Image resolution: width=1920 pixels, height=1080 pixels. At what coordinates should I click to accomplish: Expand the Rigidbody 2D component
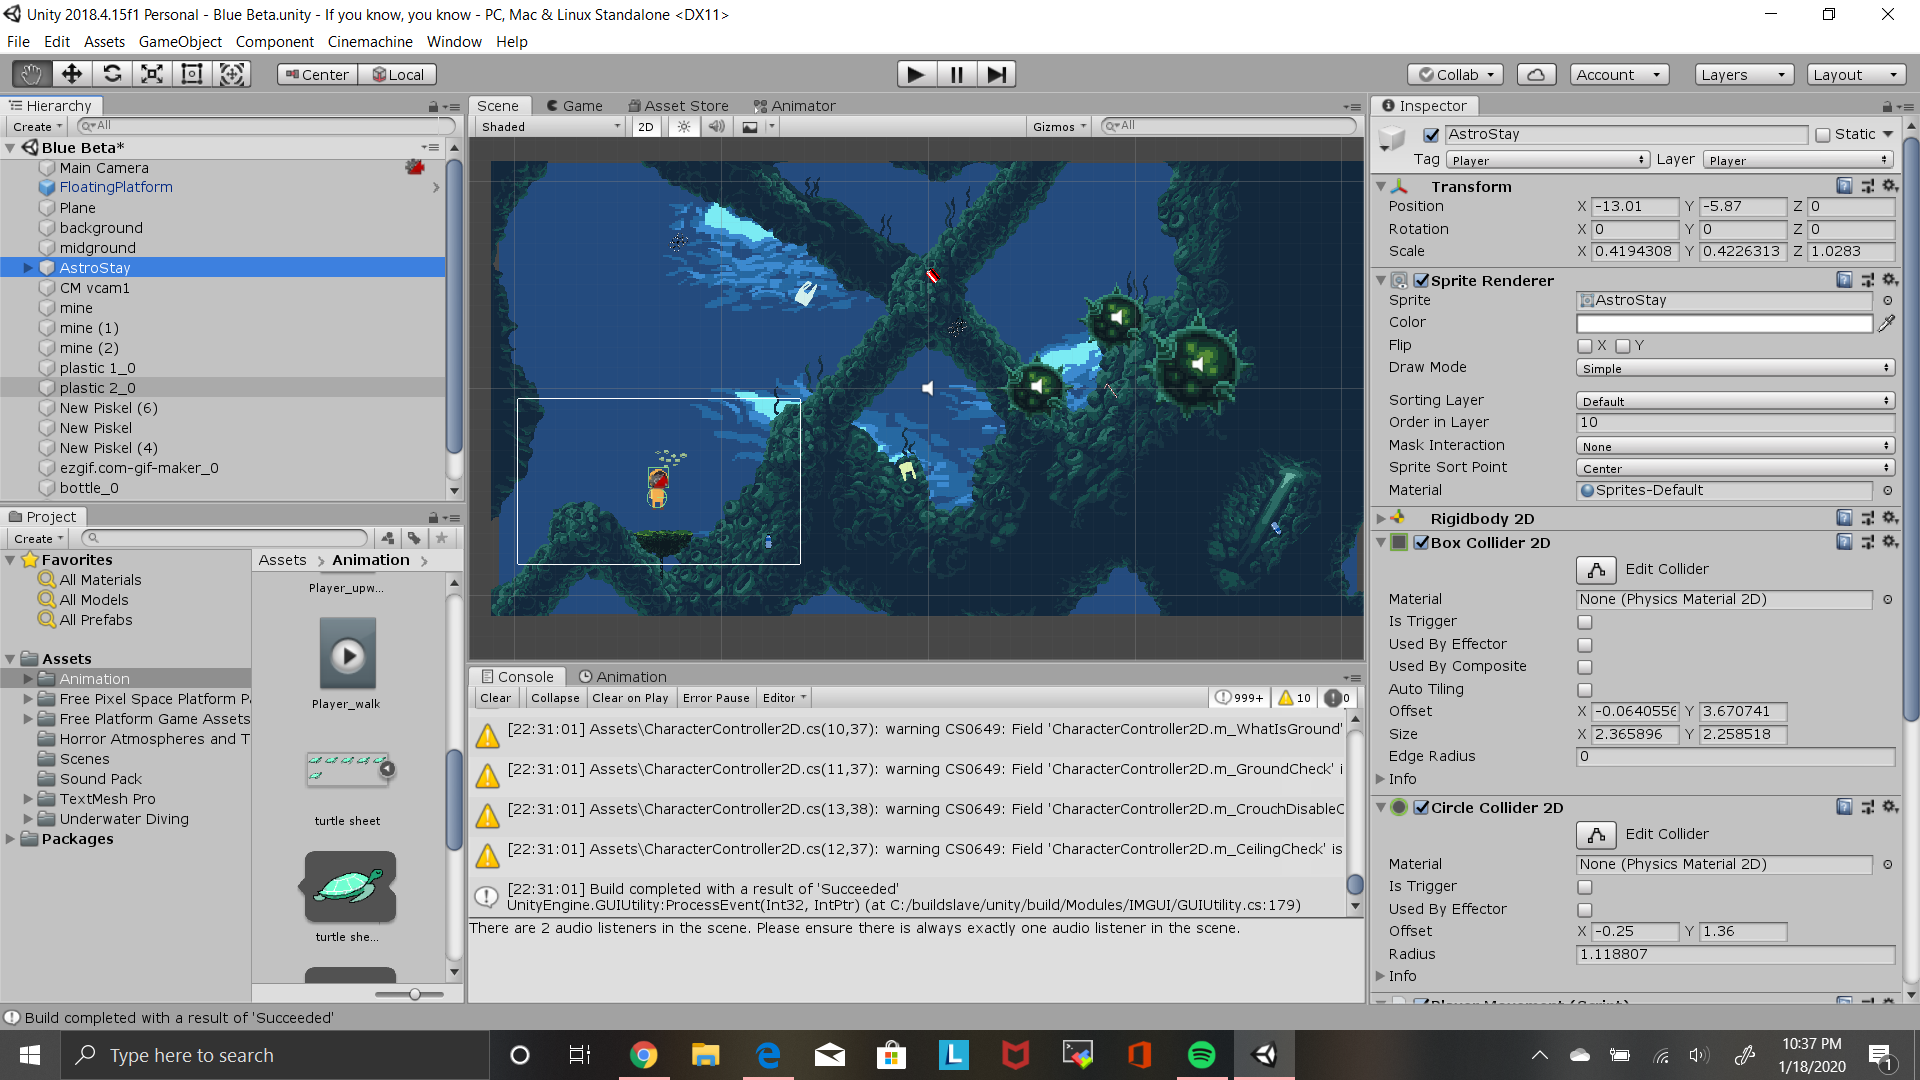[1381, 518]
